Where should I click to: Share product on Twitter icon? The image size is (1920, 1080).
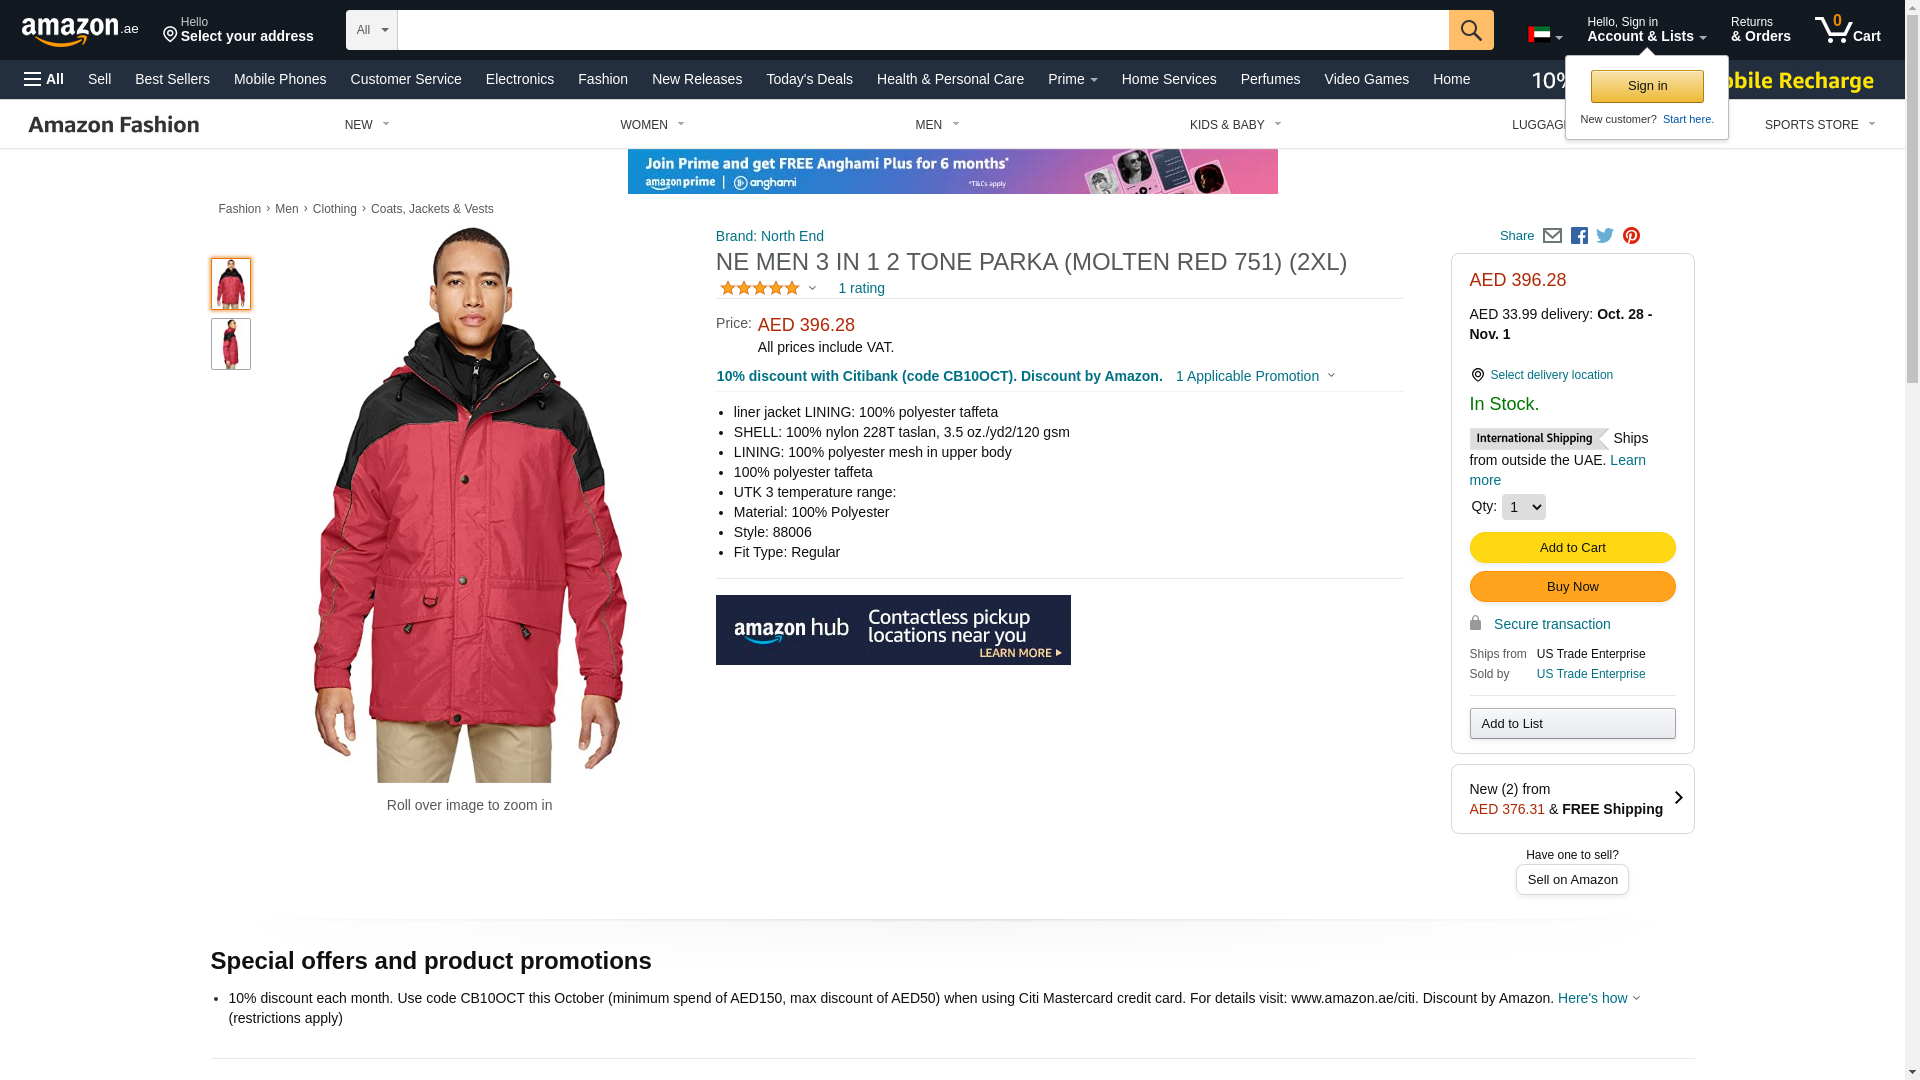click(x=1605, y=236)
